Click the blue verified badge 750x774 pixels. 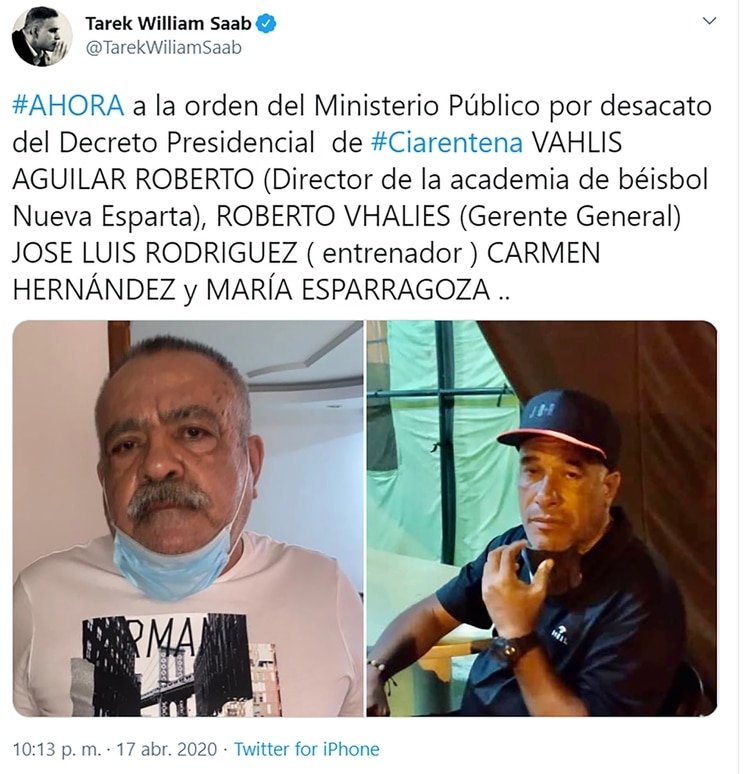point(267,24)
